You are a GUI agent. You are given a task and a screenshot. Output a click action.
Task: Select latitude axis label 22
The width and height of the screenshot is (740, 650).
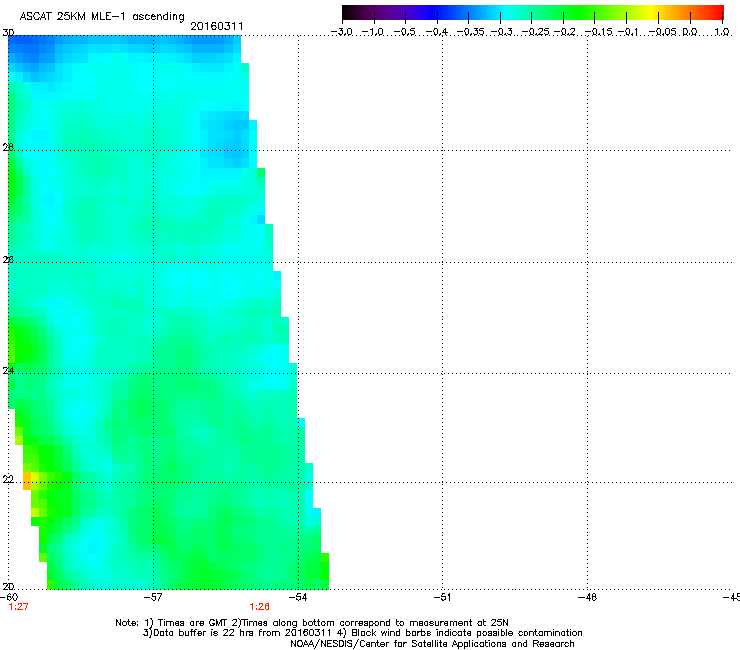click(8, 480)
